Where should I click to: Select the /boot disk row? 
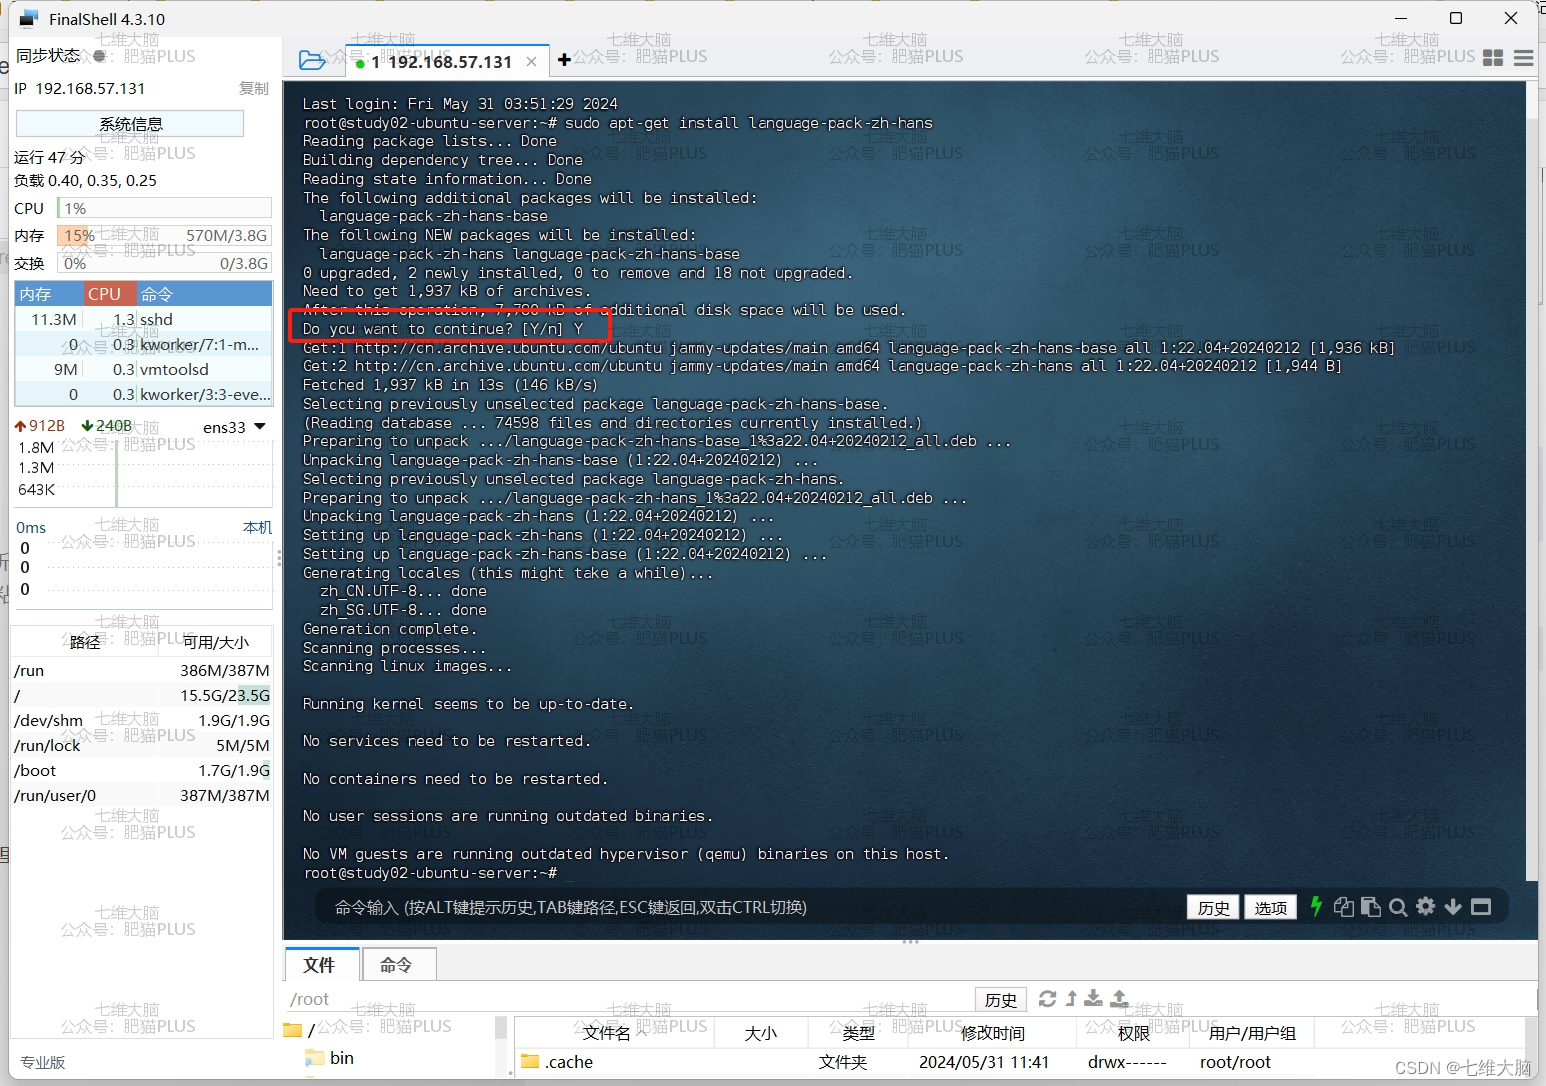142,770
